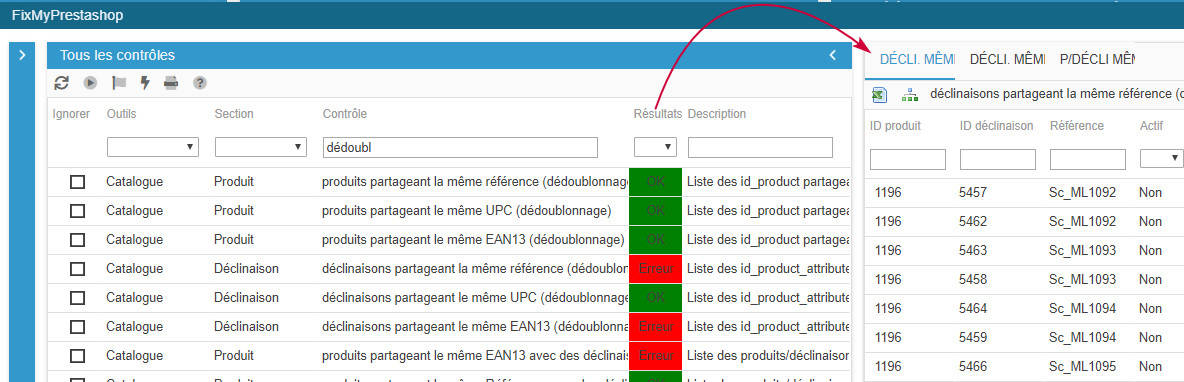Click the Contrôle filter field containing dédoubl
Image resolution: width=1184 pixels, height=382 pixels.
pyautogui.click(x=460, y=147)
